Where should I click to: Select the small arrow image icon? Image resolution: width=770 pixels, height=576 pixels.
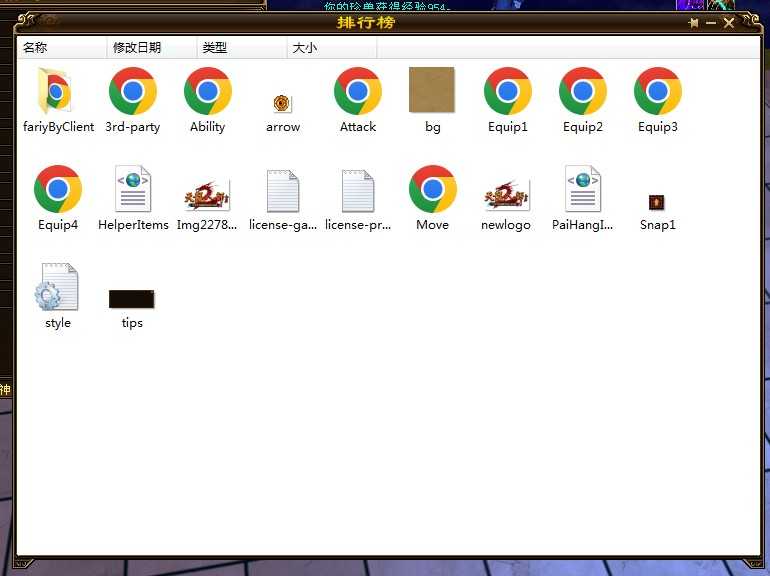pyautogui.click(x=282, y=103)
